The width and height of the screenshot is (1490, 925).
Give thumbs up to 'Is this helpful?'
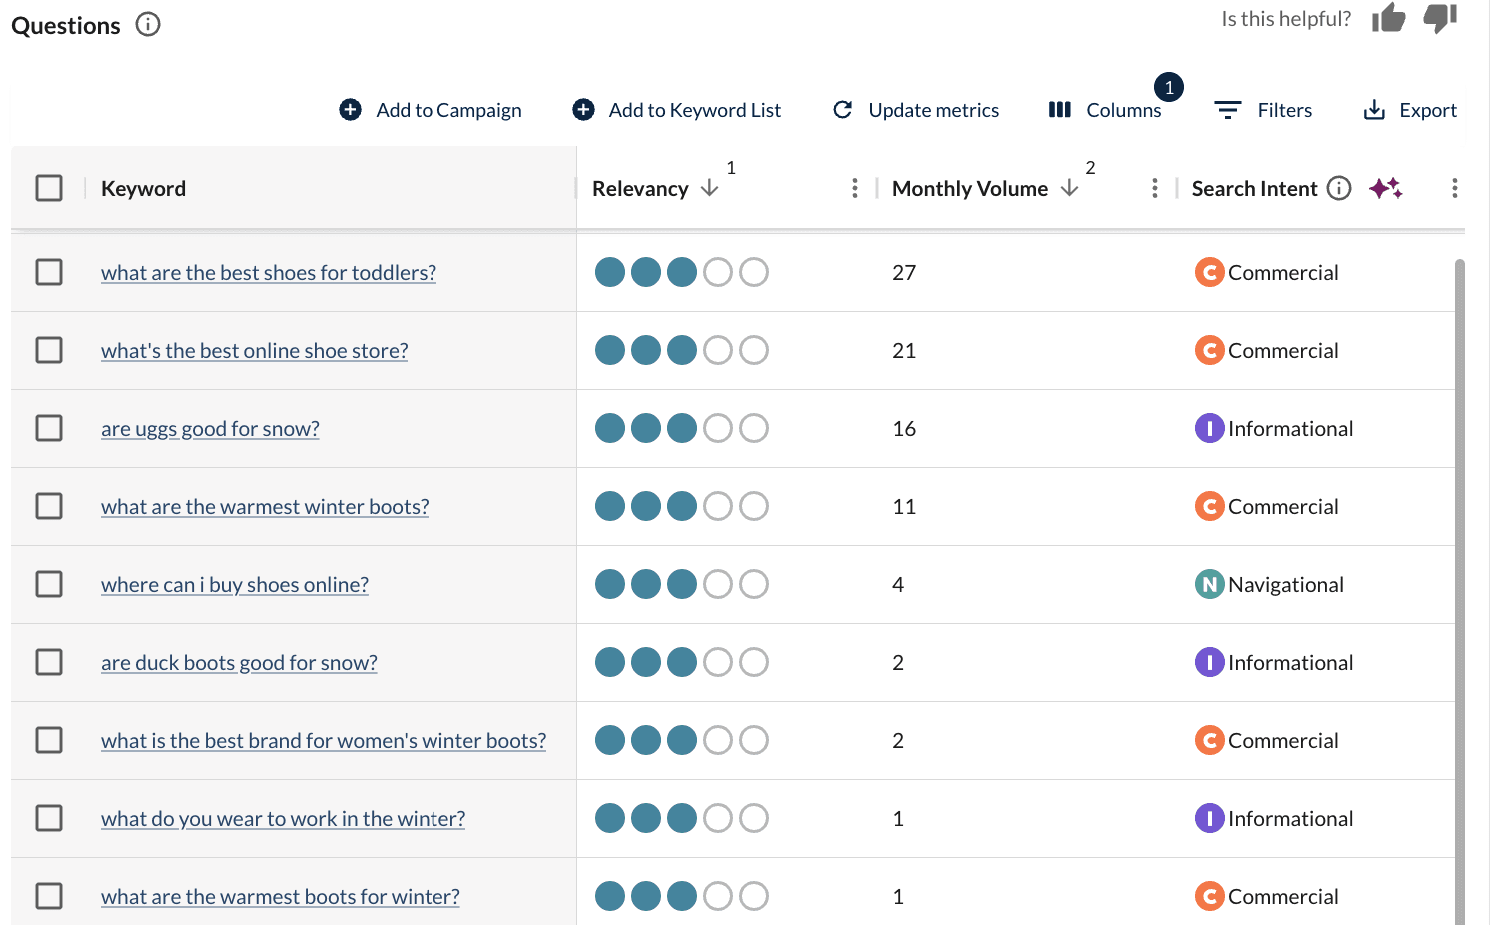click(x=1389, y=18)
